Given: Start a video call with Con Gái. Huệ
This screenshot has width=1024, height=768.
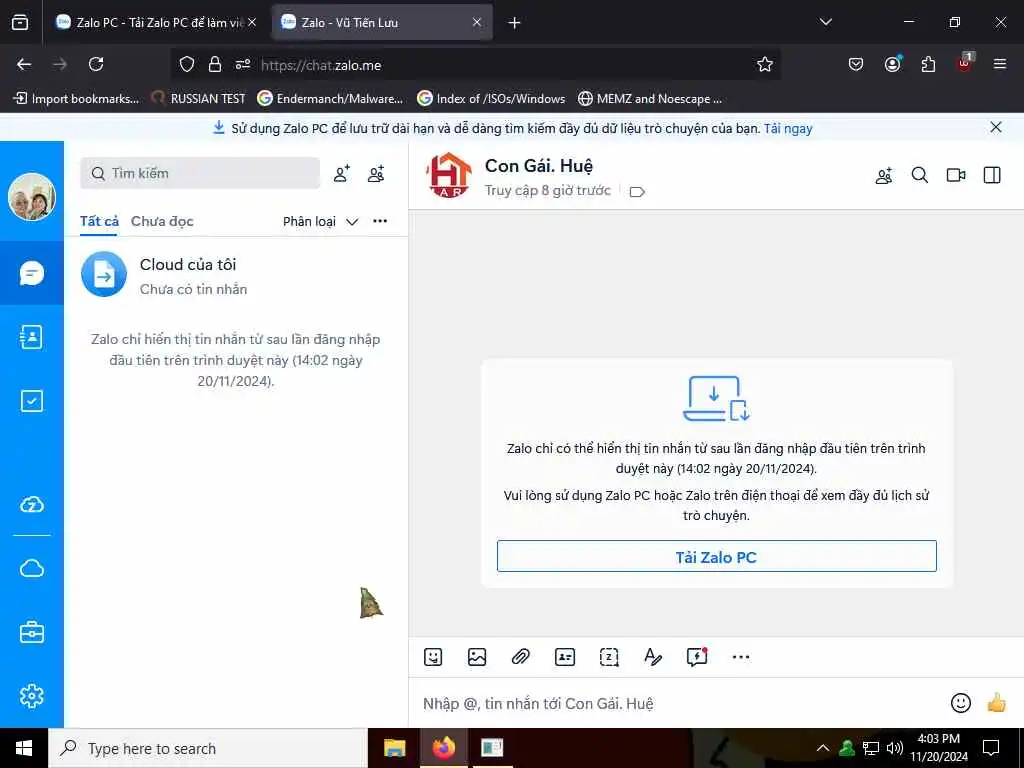Looking at the screenshot, I should pos(956,175).
